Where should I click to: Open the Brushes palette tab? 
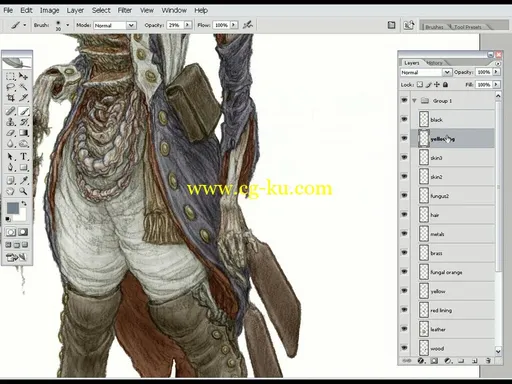pyautogui.click(x=434, y=27)
